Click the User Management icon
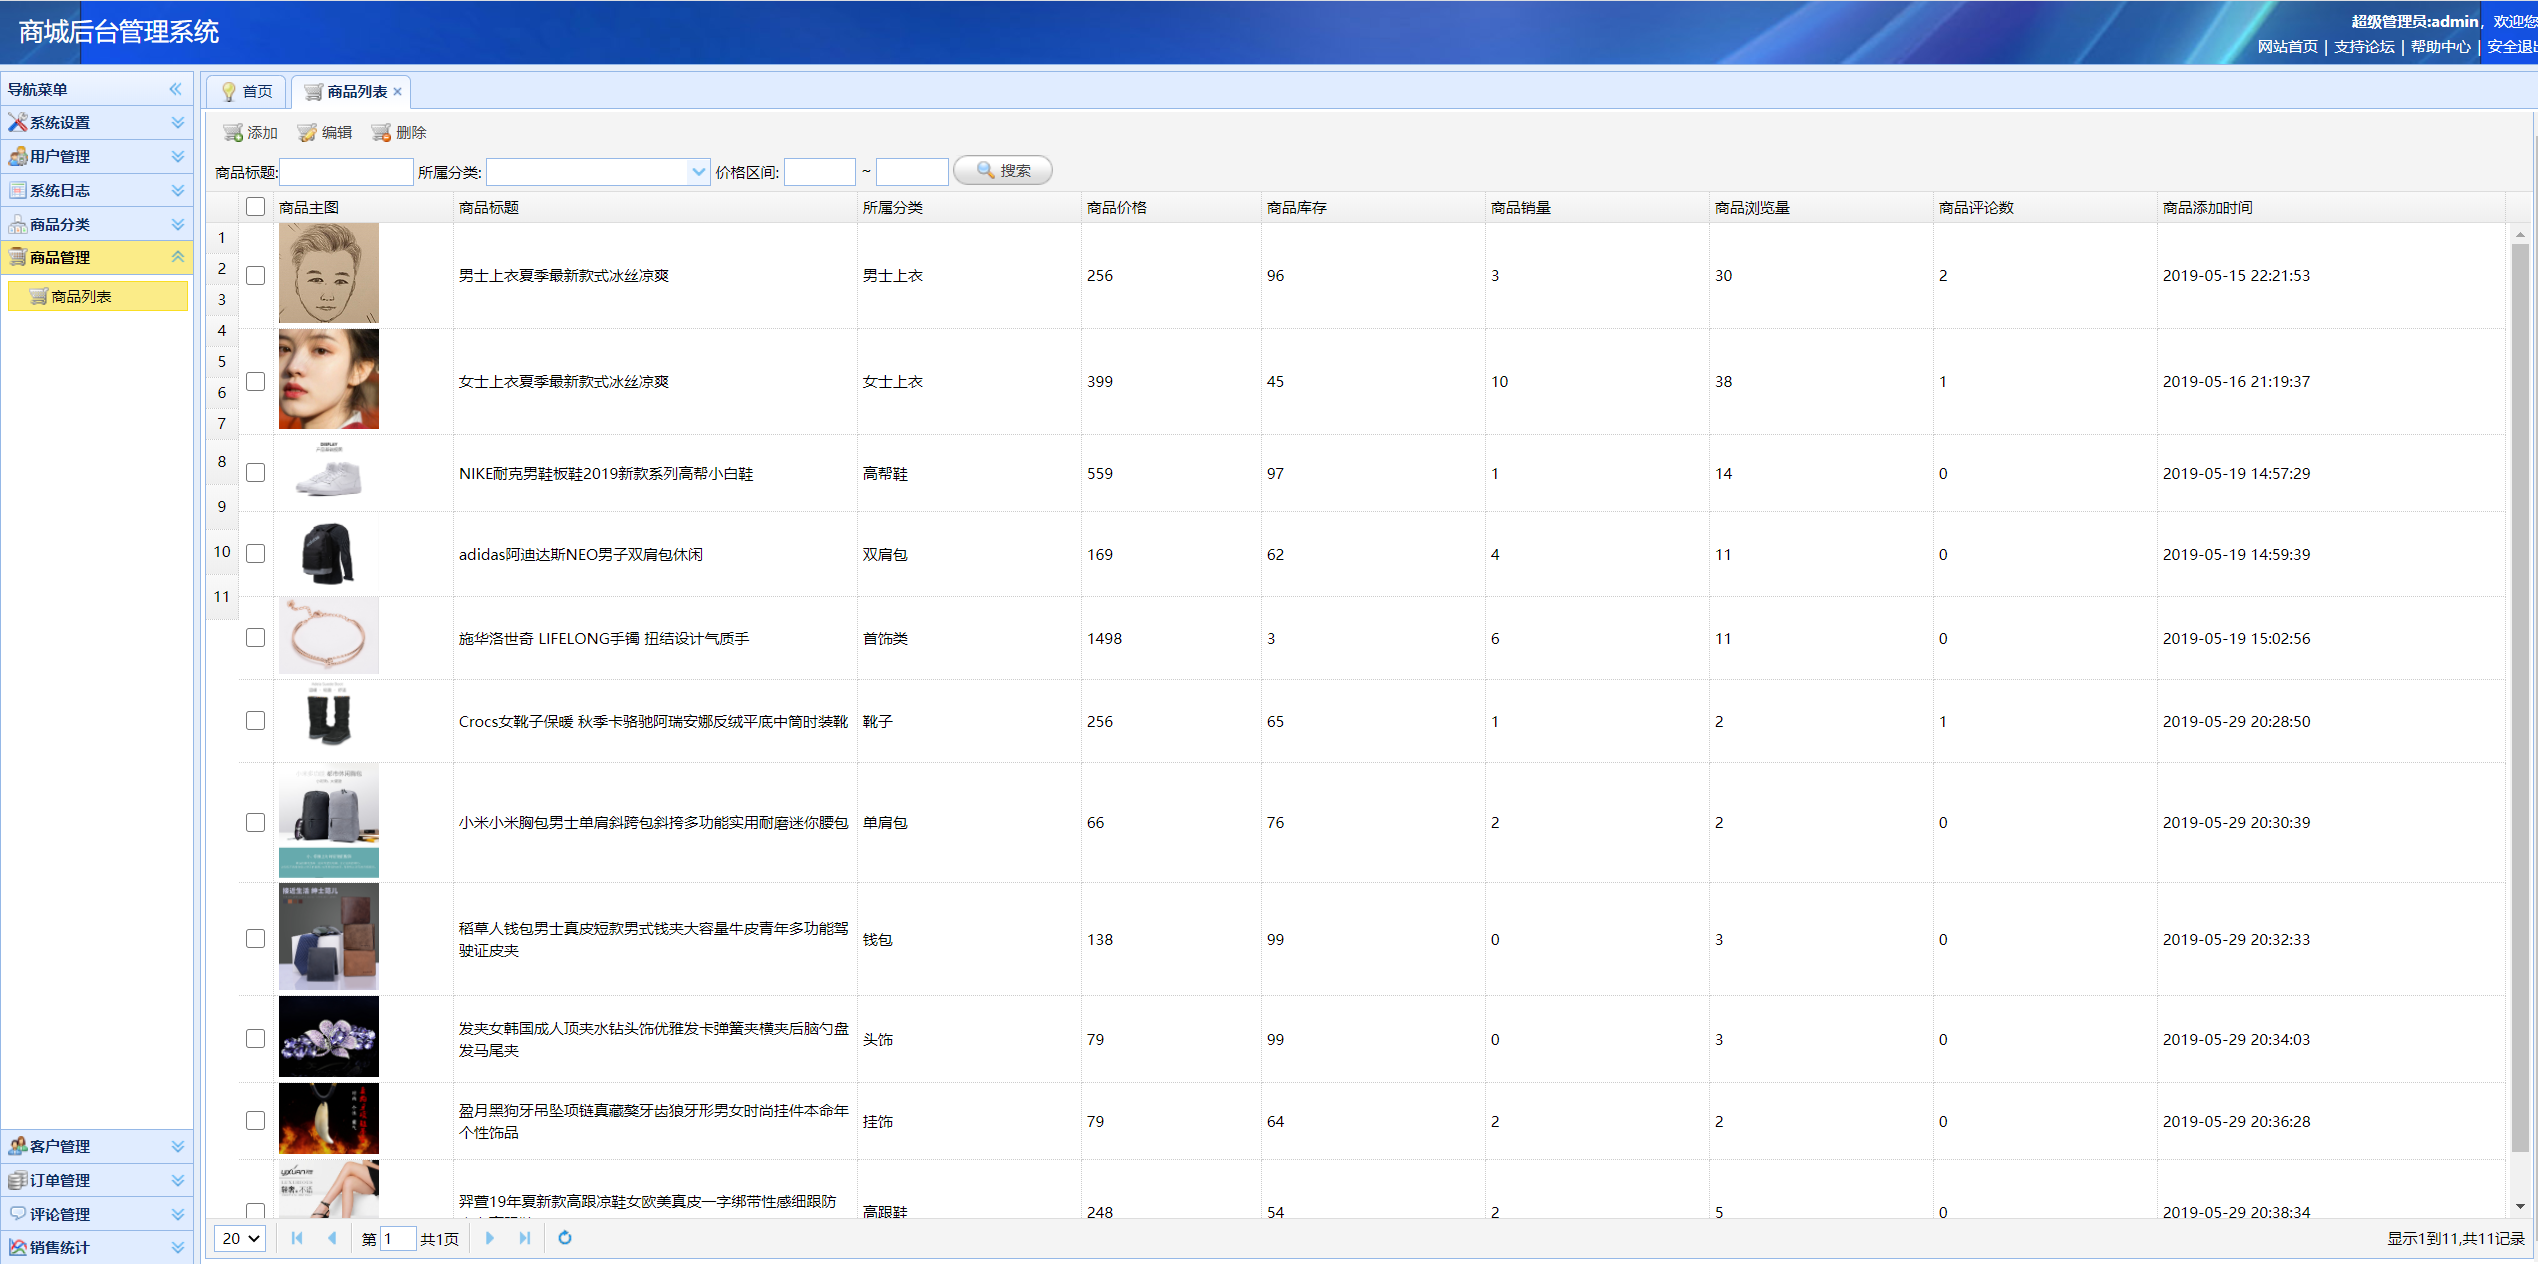Image resolution: width=2538 pixels, height=1264 pixels. (17, 156)
